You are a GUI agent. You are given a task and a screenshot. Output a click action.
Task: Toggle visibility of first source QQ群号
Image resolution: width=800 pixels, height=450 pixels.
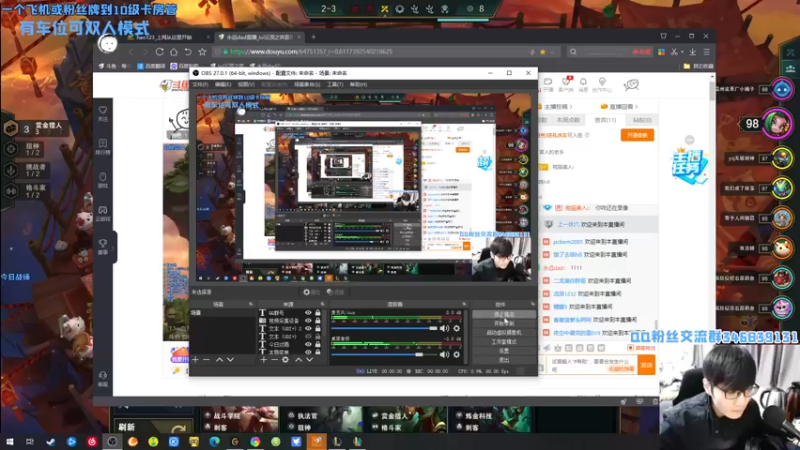click(x=308, y=312)
